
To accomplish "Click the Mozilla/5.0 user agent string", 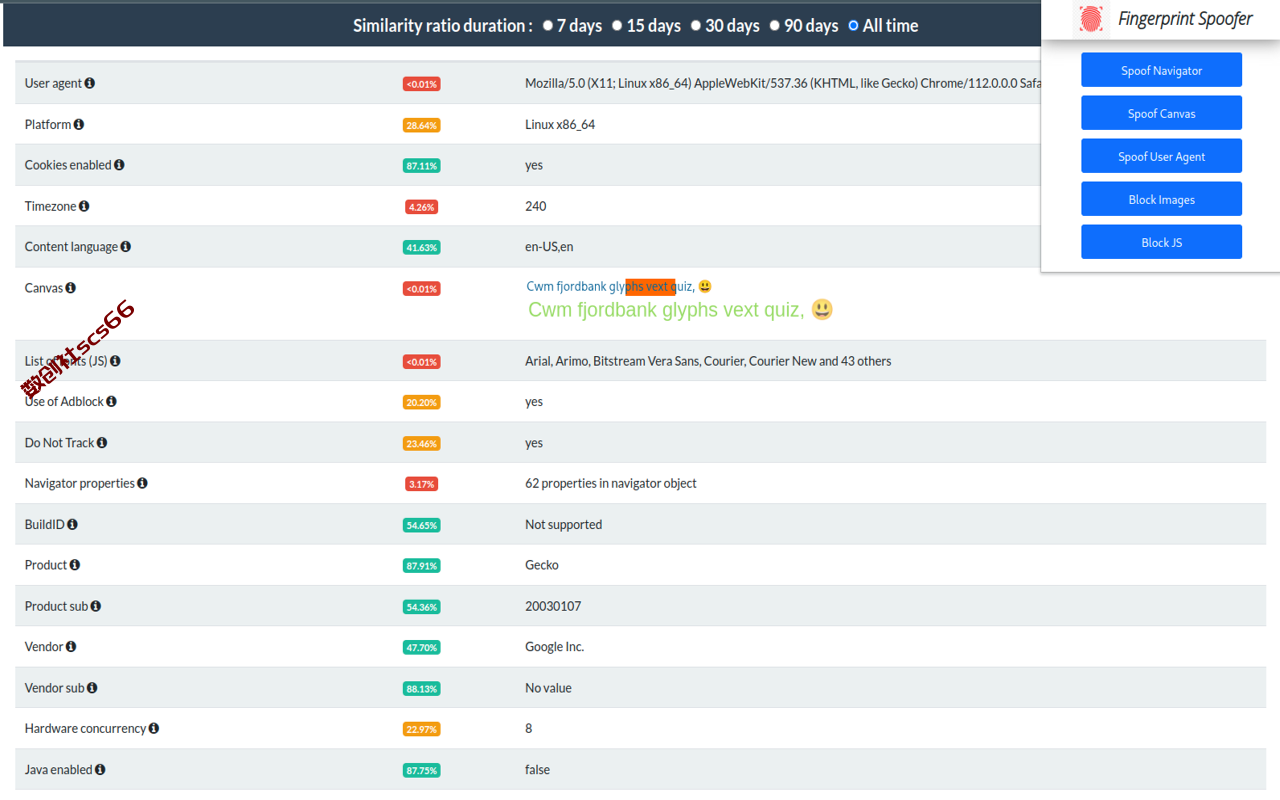I will coord(783,83).
